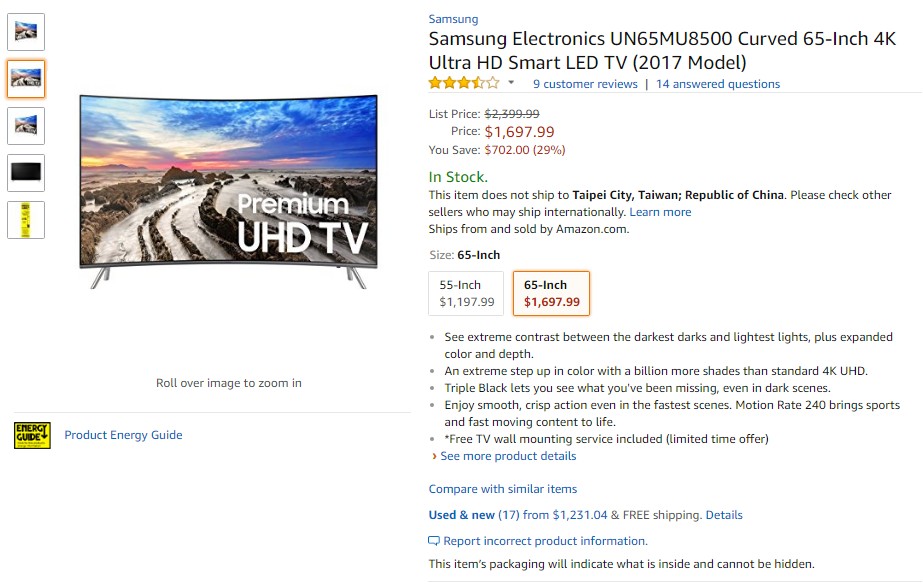Select the third TV thumbnail image
923x588 pixels.
tap(26, 125)
